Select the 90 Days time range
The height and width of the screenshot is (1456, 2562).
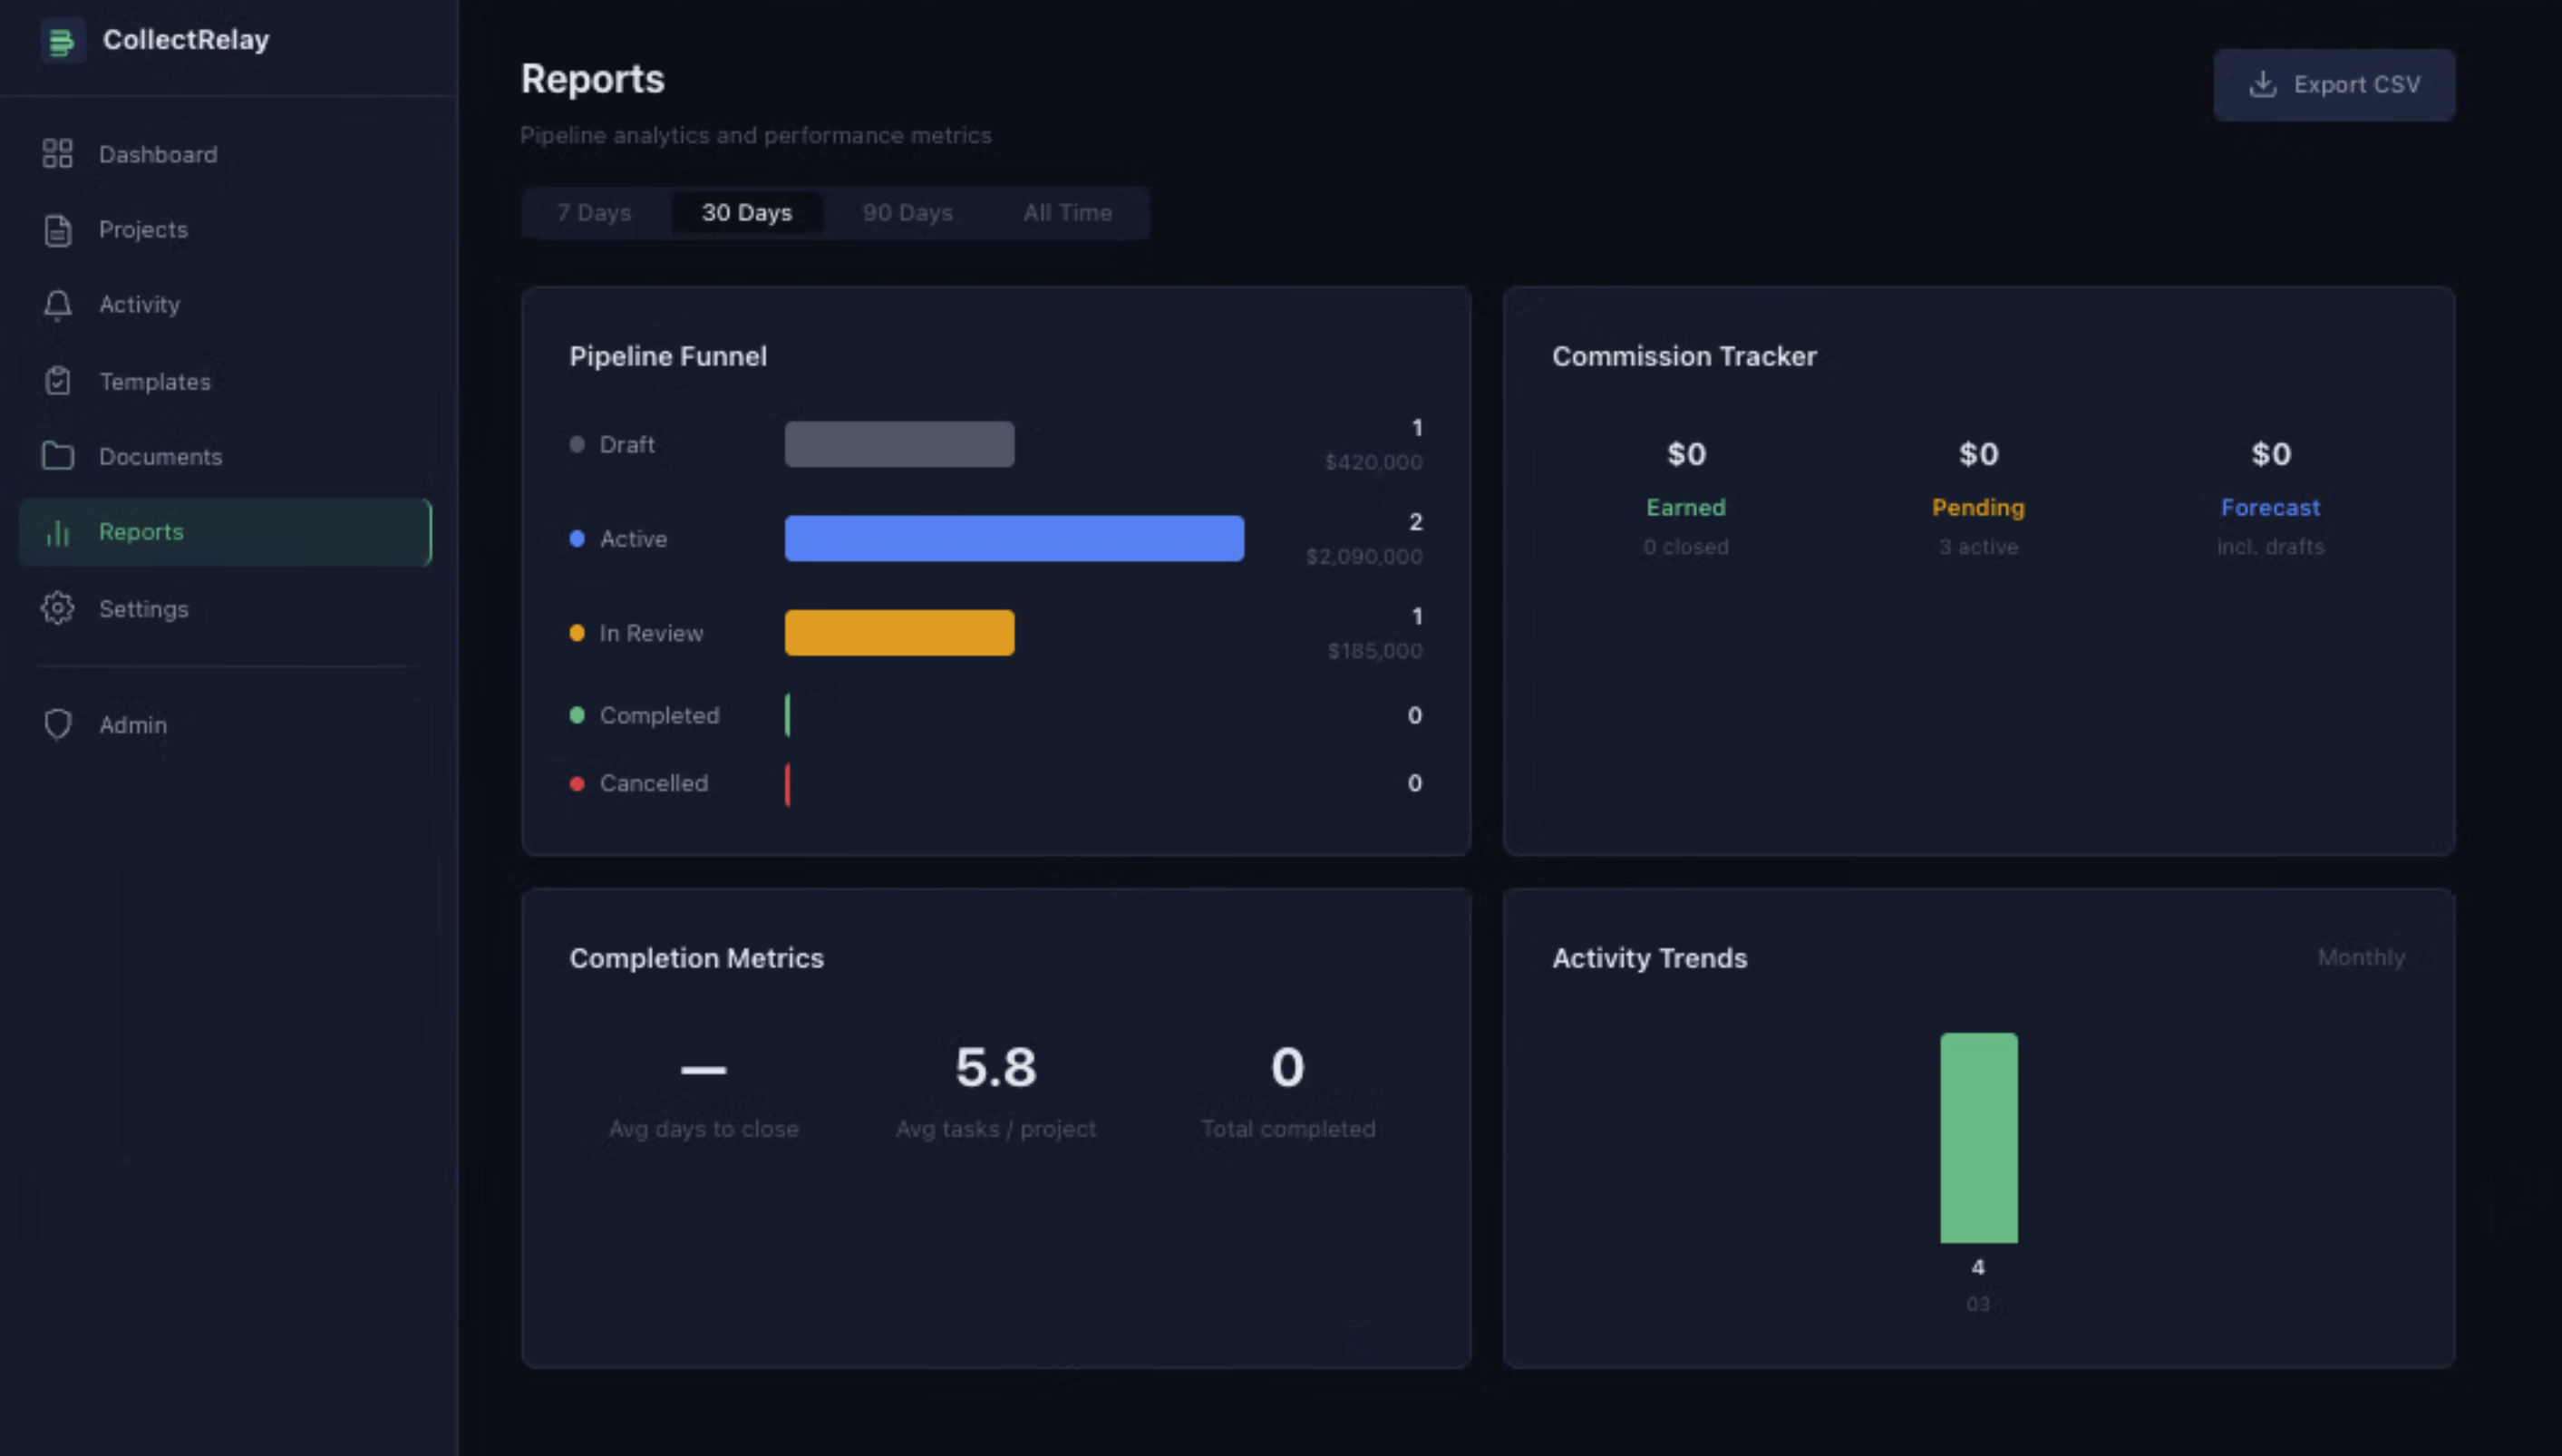coord(907,212)
